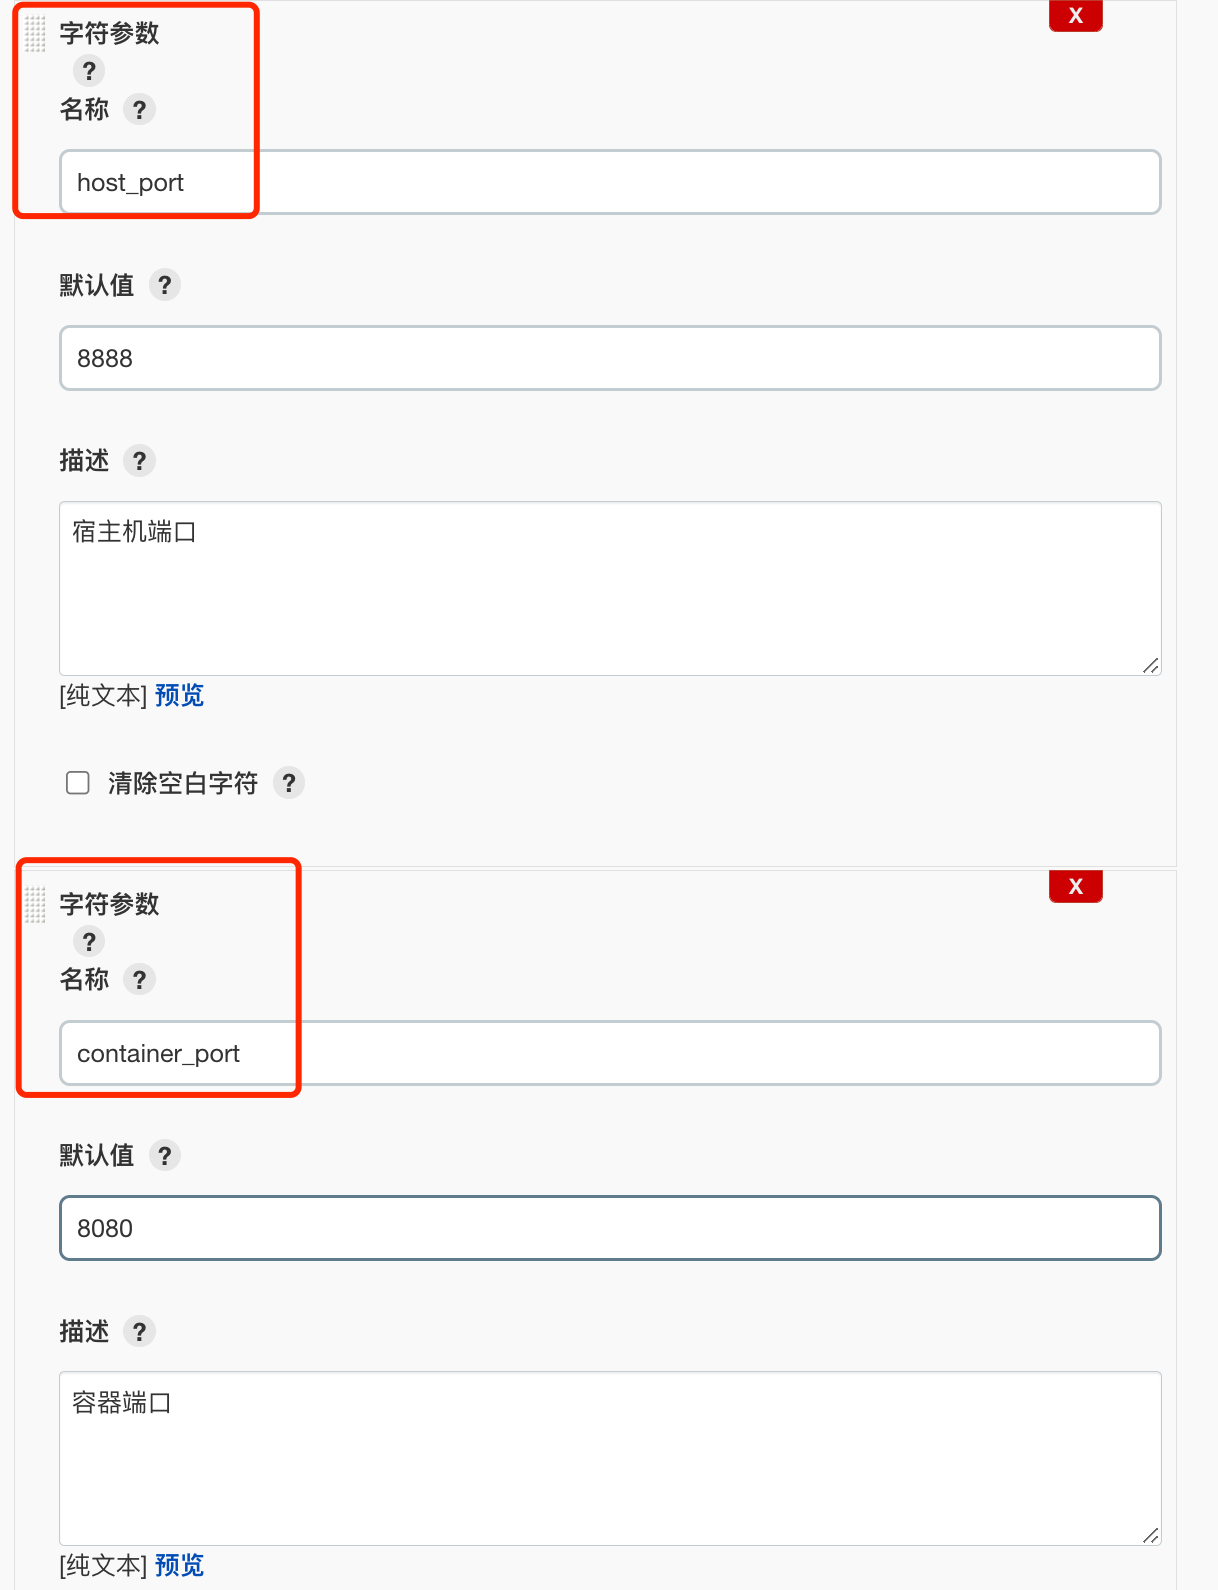Open help for the second 默认值 label

pyautogui.click(x=166, y=1155)
